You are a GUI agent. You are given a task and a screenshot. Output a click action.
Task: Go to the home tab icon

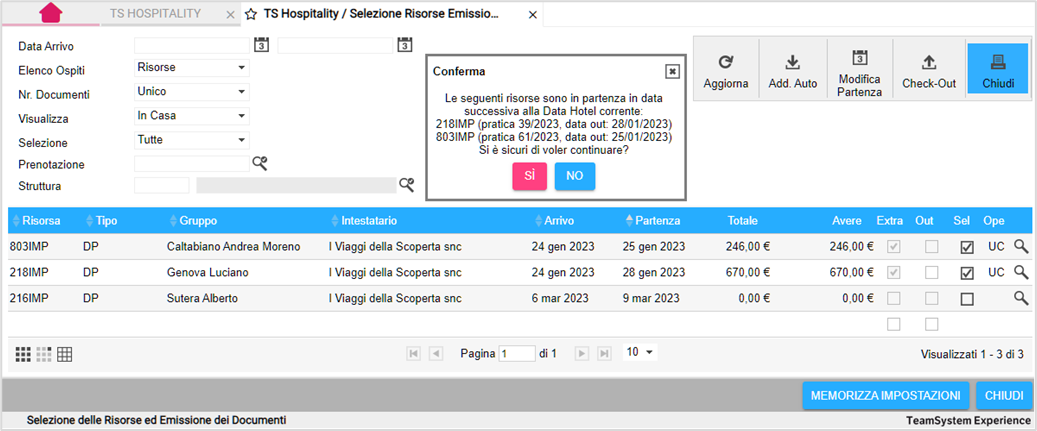[x=51, y=13]
